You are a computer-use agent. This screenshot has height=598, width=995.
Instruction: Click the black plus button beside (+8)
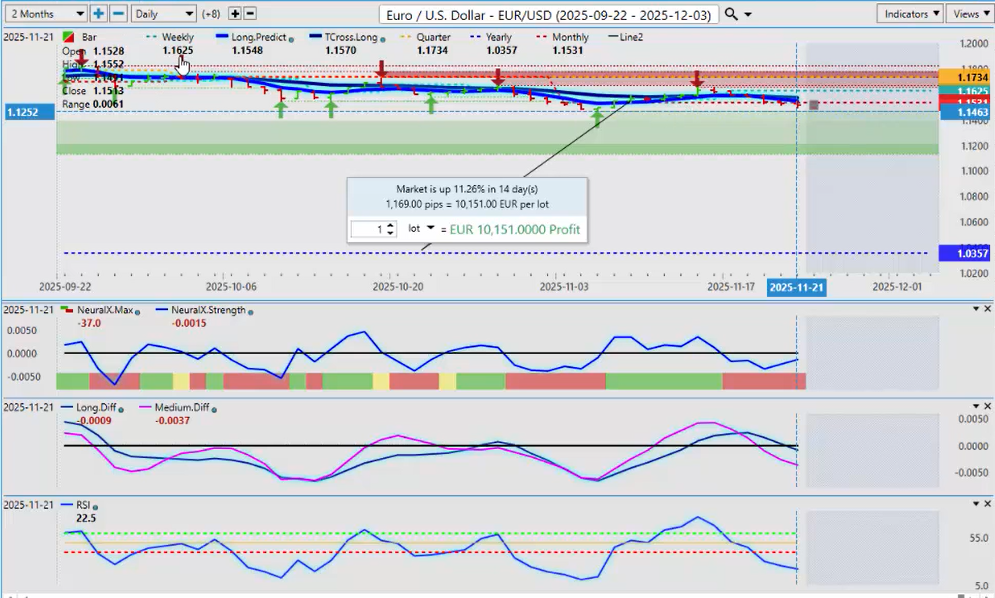pos(235,13)
